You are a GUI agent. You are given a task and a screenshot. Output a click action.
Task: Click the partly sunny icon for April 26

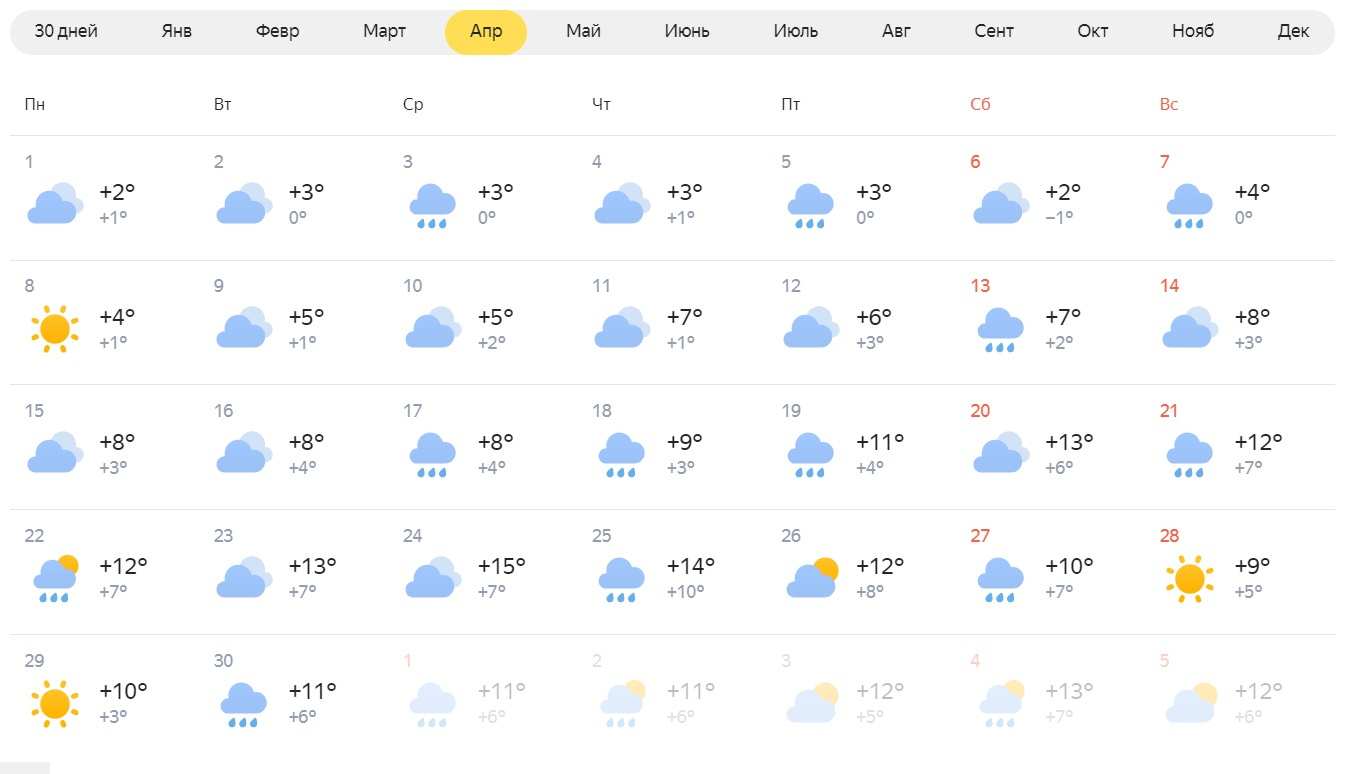click(x=811, y=578)
